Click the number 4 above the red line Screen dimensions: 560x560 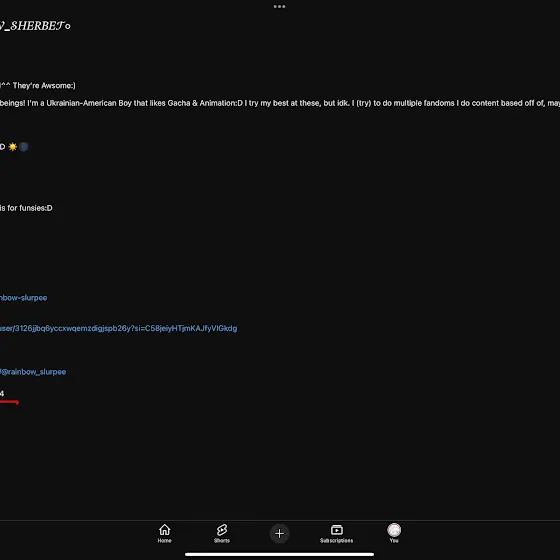[x=2, y=394]
